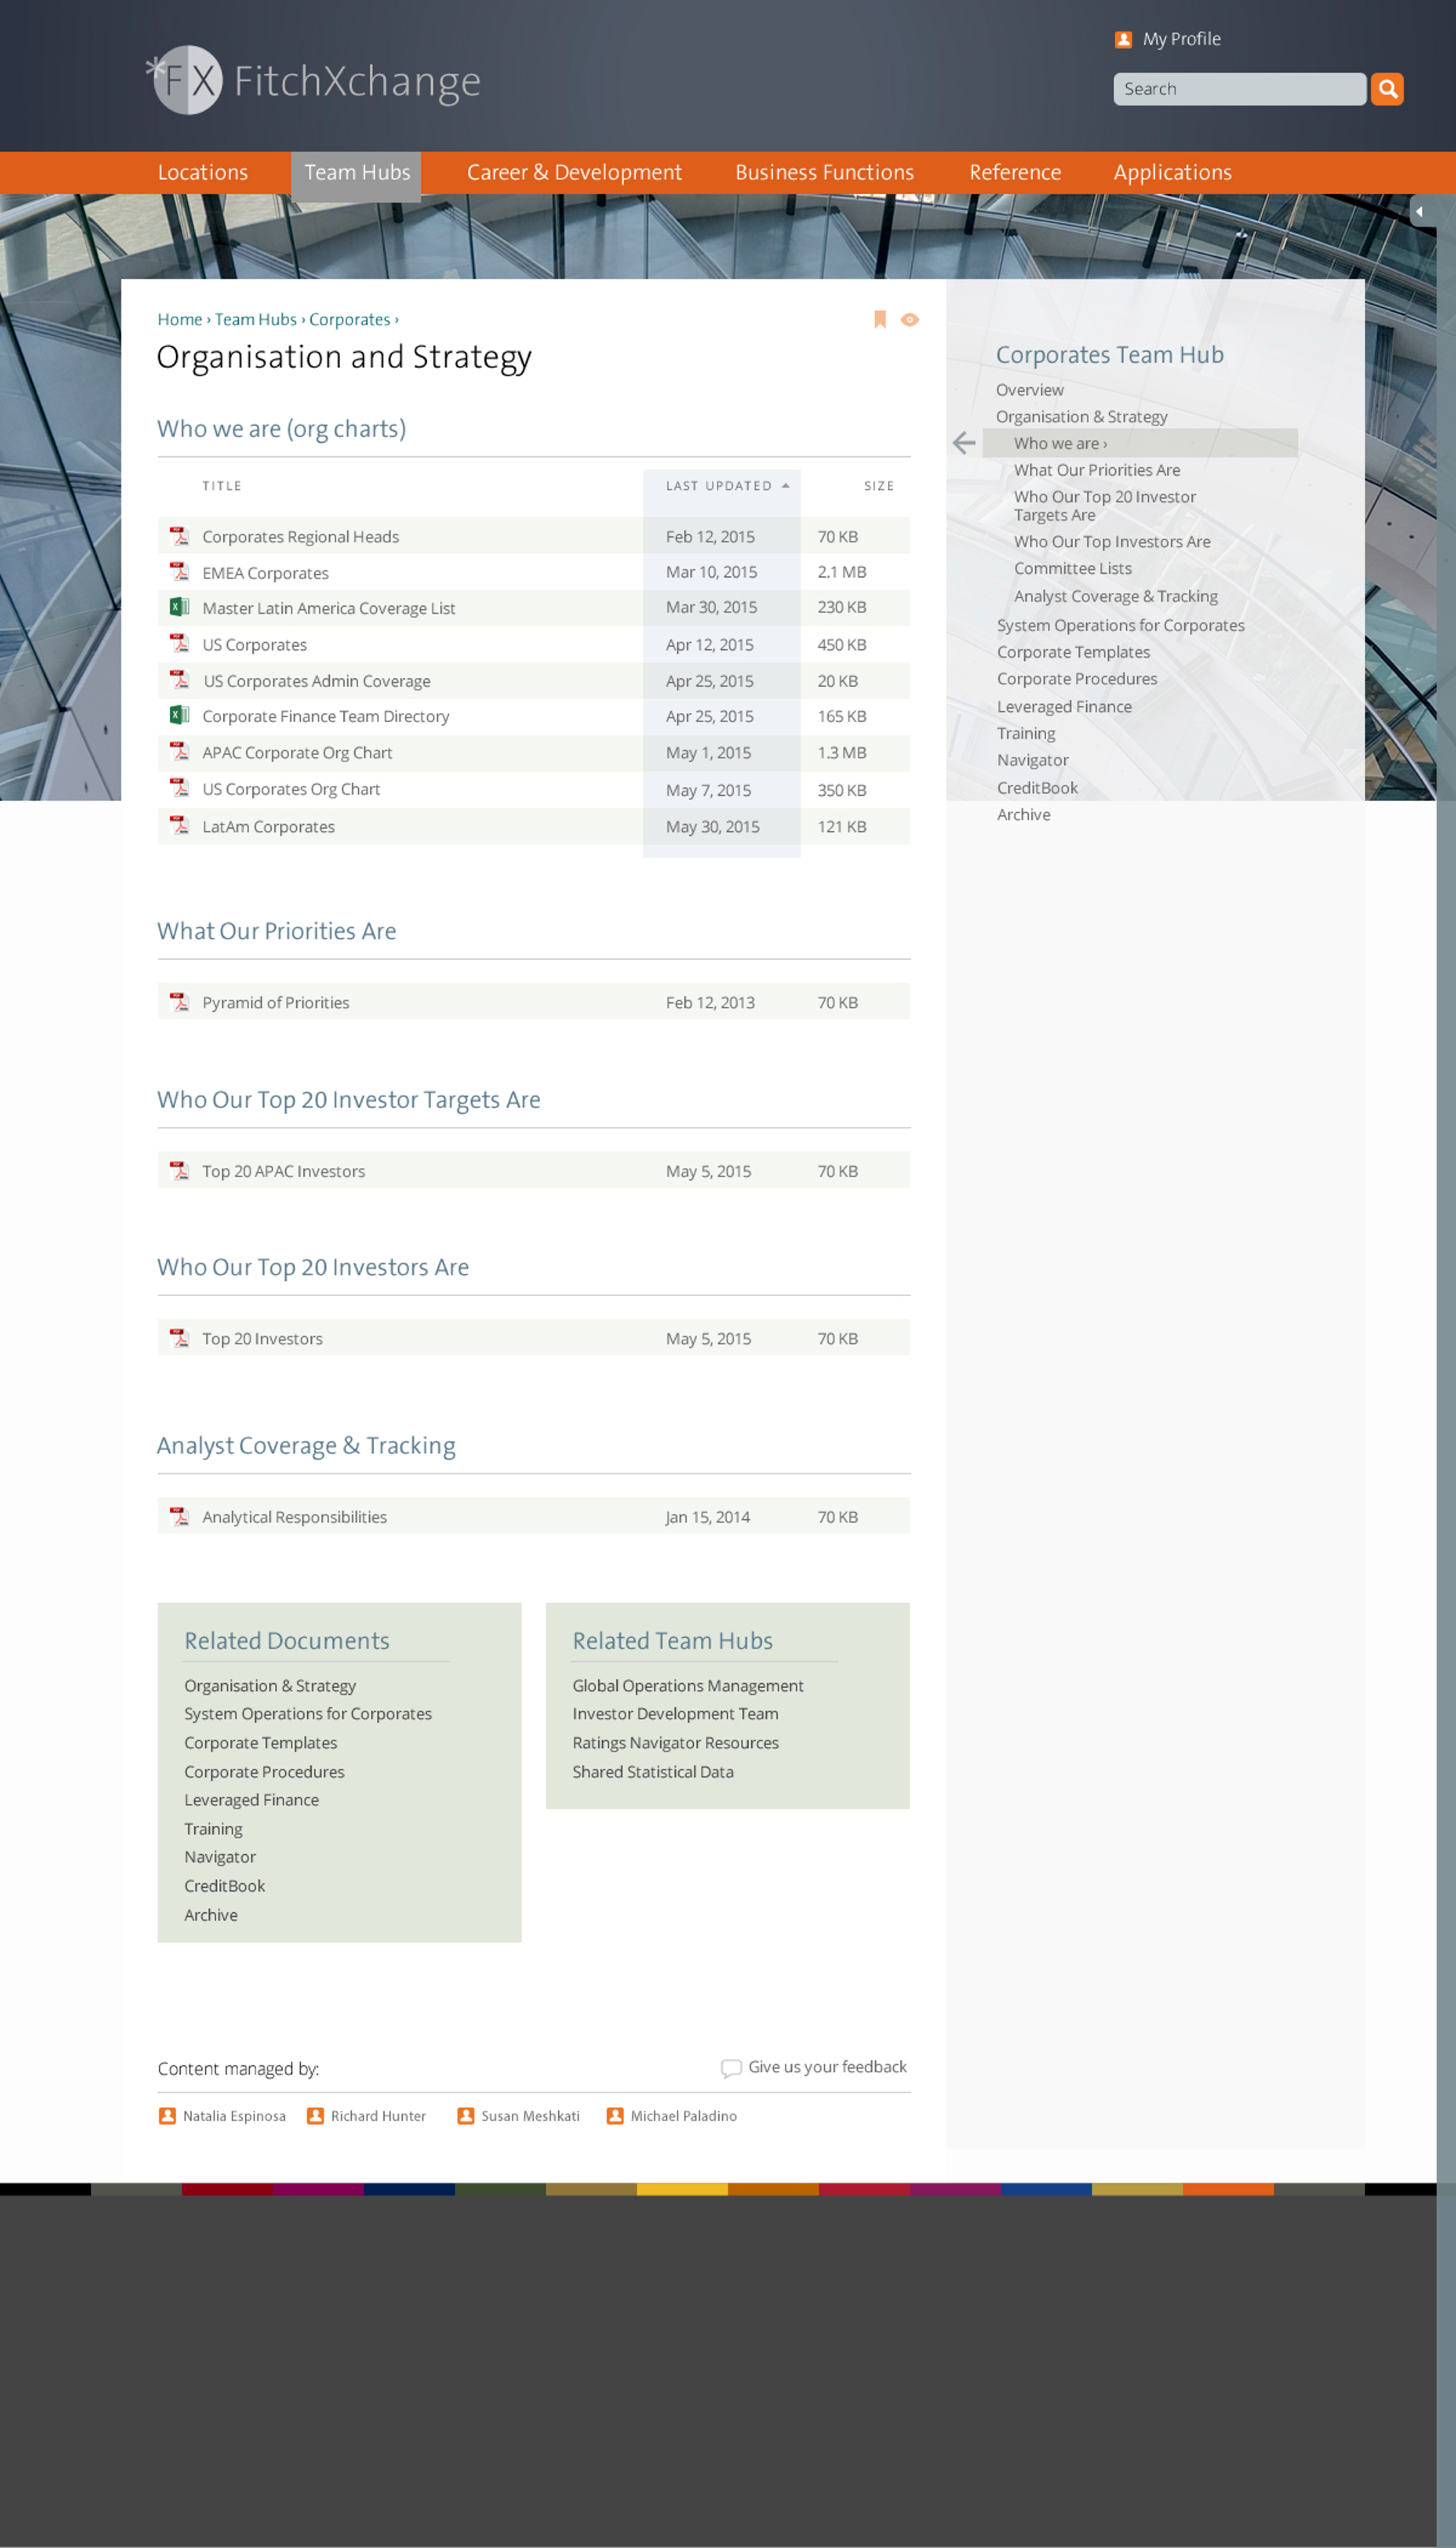
Task: Click the FitchXchange FX logo
Action: click(x=312, y=80)
